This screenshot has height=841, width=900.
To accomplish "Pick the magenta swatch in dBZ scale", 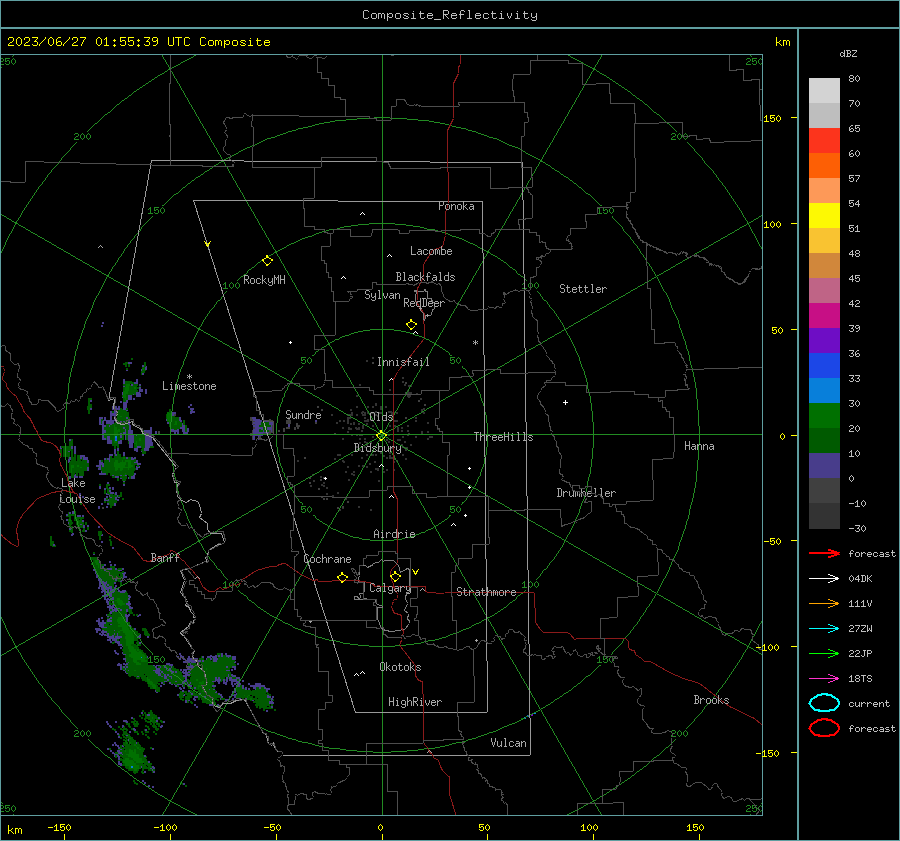I will click(x=824, y=315).
